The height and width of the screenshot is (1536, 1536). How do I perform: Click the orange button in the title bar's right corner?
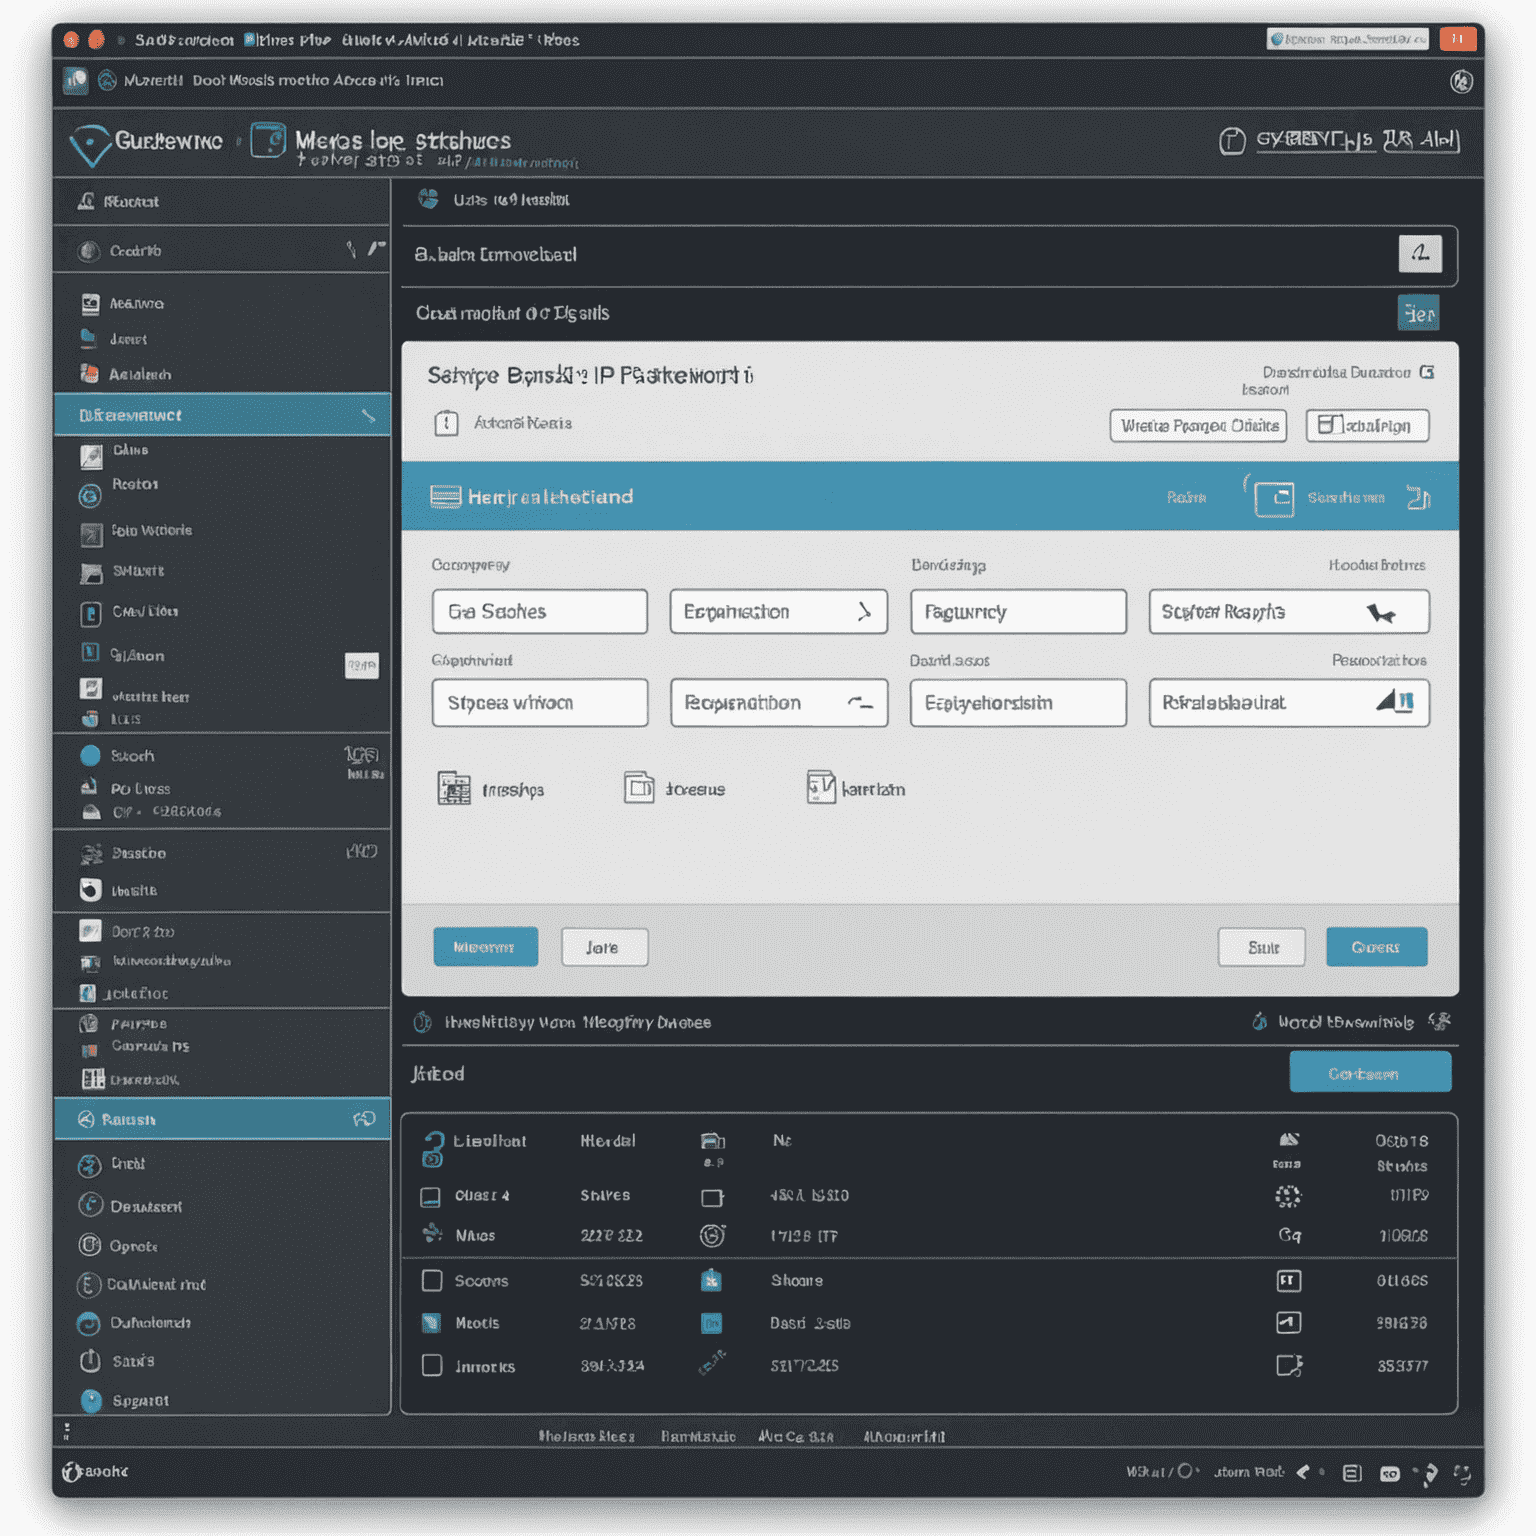click(1458, 39)
